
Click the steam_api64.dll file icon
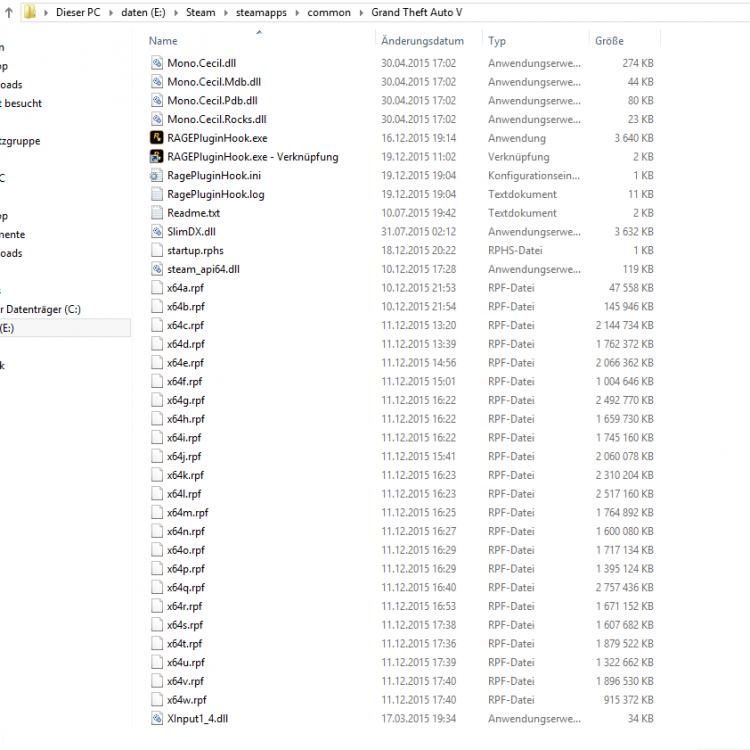[157, 269]
